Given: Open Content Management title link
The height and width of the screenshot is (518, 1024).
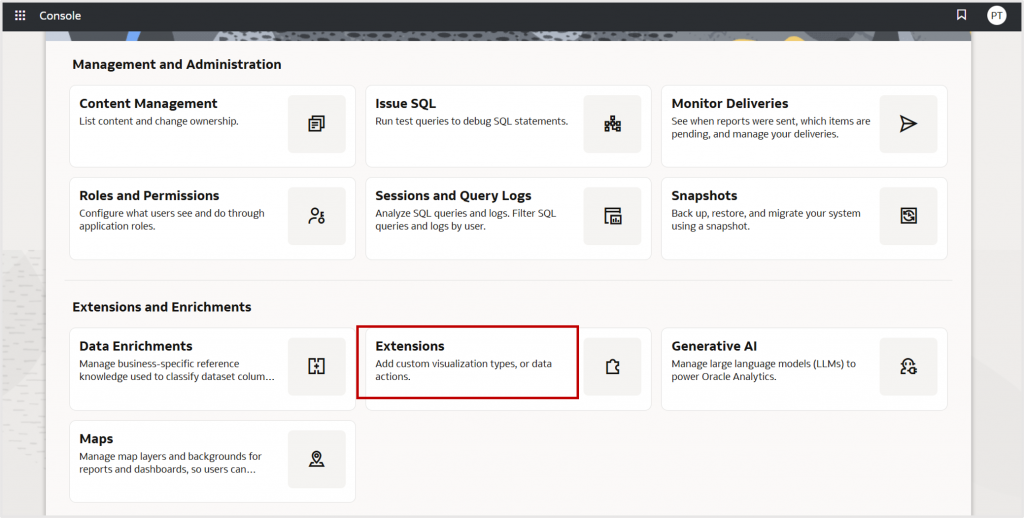Looking at the screenshot, I should click(x=148, y=103).
